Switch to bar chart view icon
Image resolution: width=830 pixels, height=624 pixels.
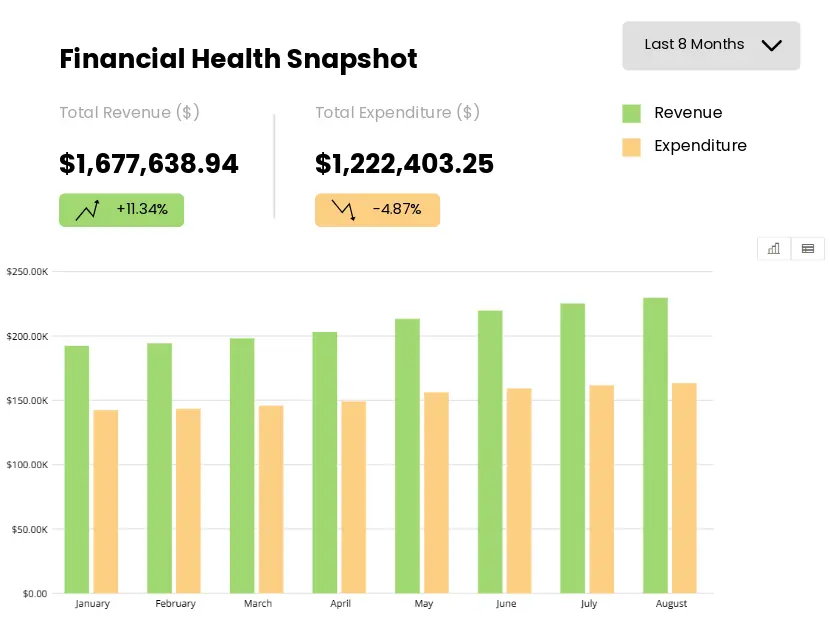click(x=774, y=249)
